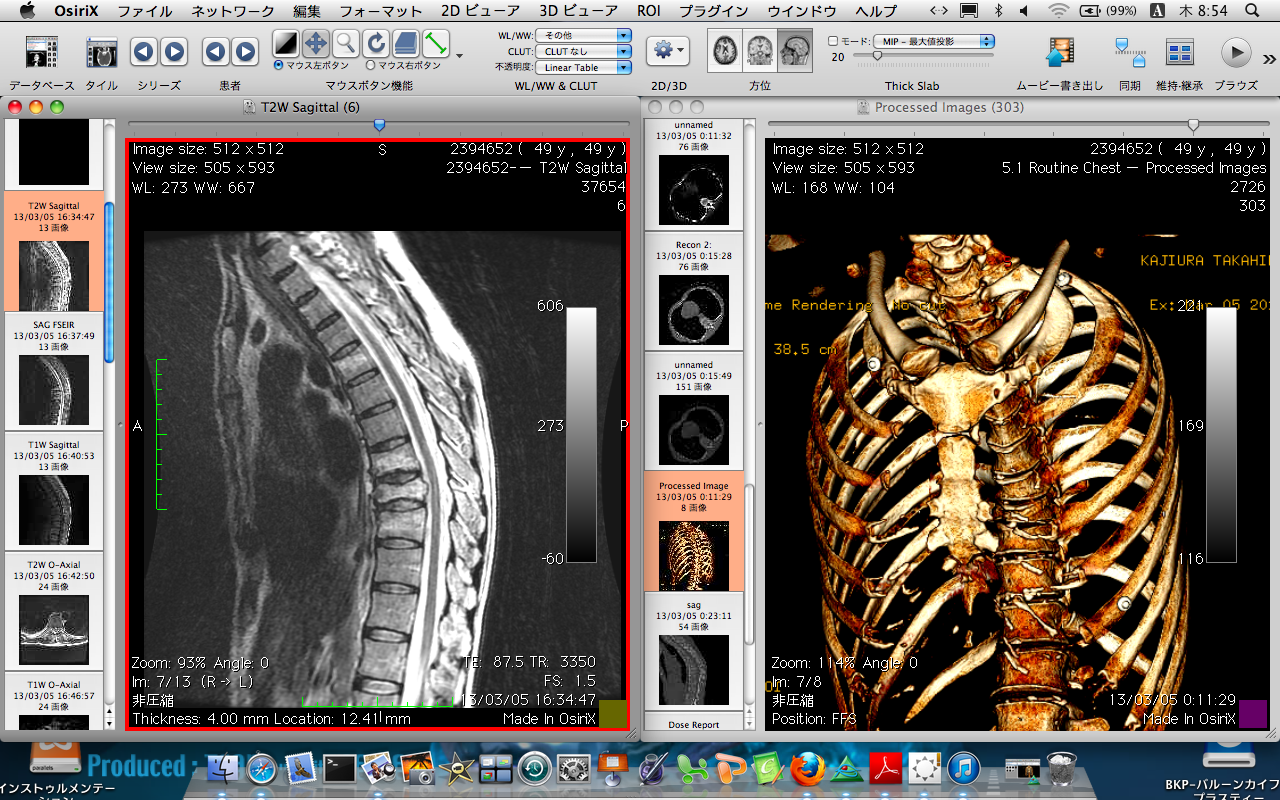The image size is (1280, 800).
Task: Open the プラグイン menu
Action: 715,11
